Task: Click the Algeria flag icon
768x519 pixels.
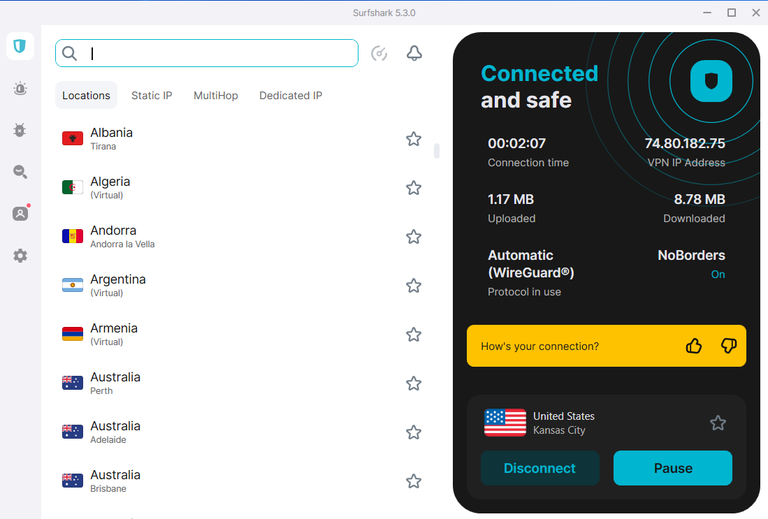Action: (x=72, y=188)
